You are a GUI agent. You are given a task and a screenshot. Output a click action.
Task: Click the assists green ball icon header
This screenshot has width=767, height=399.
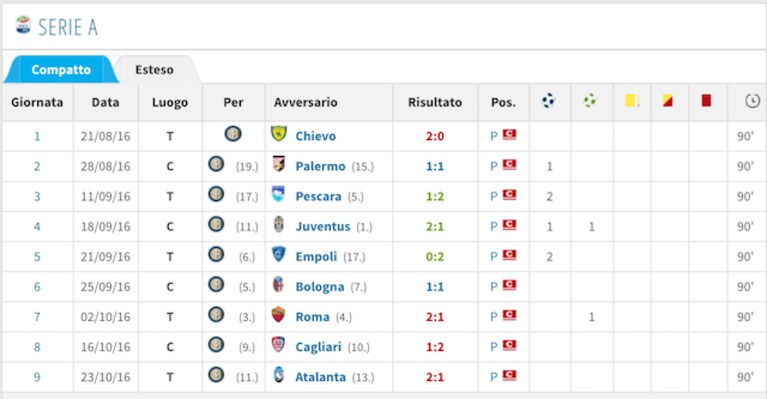tap(590, 101)
